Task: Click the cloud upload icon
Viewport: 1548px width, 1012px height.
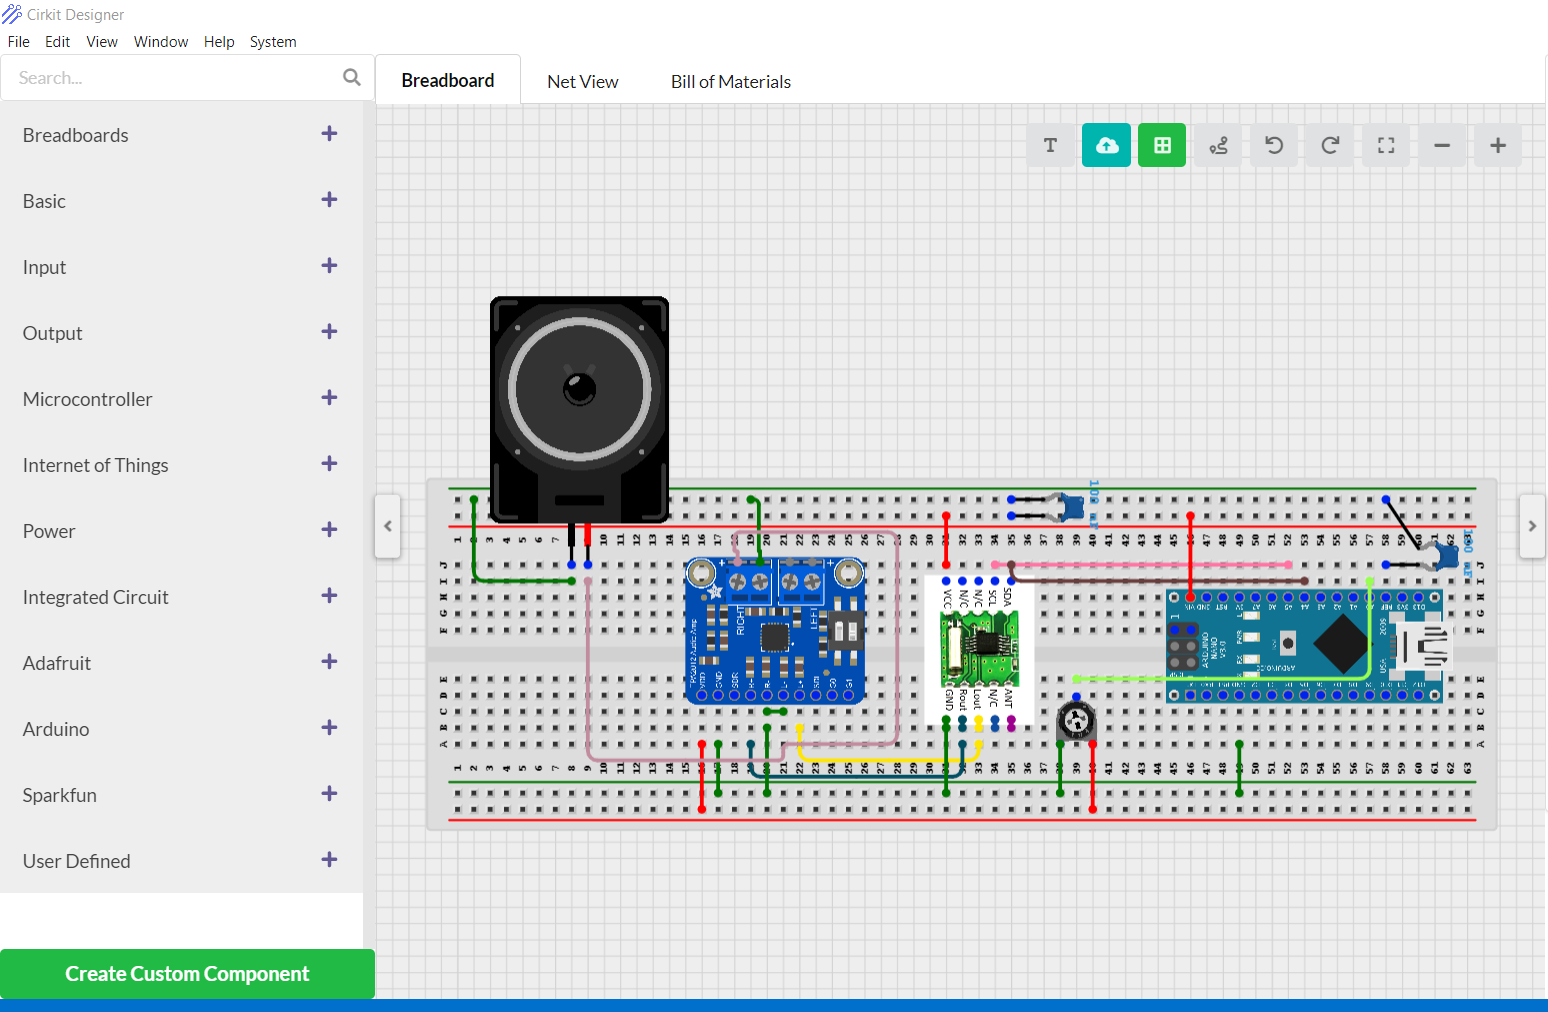Action: (1106, 145)
